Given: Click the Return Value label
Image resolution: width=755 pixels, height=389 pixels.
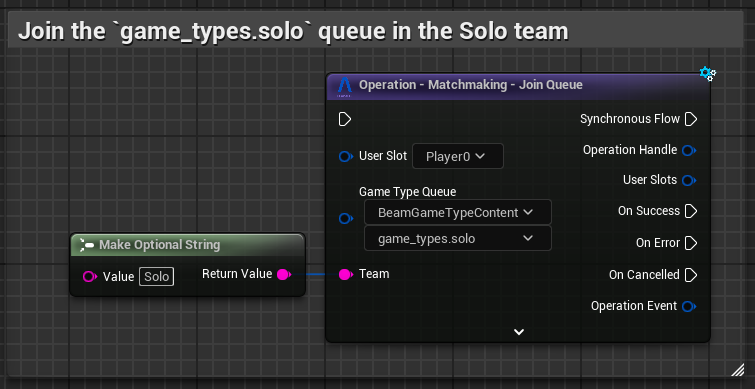Looking at the screenshot, I should pyautogui.click(x=237, y=274).
